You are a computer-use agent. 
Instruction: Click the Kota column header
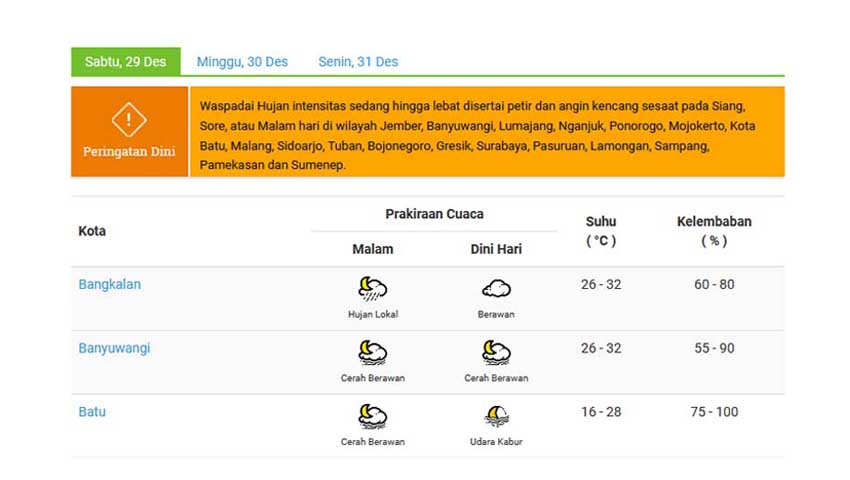[x=92, y=231]
